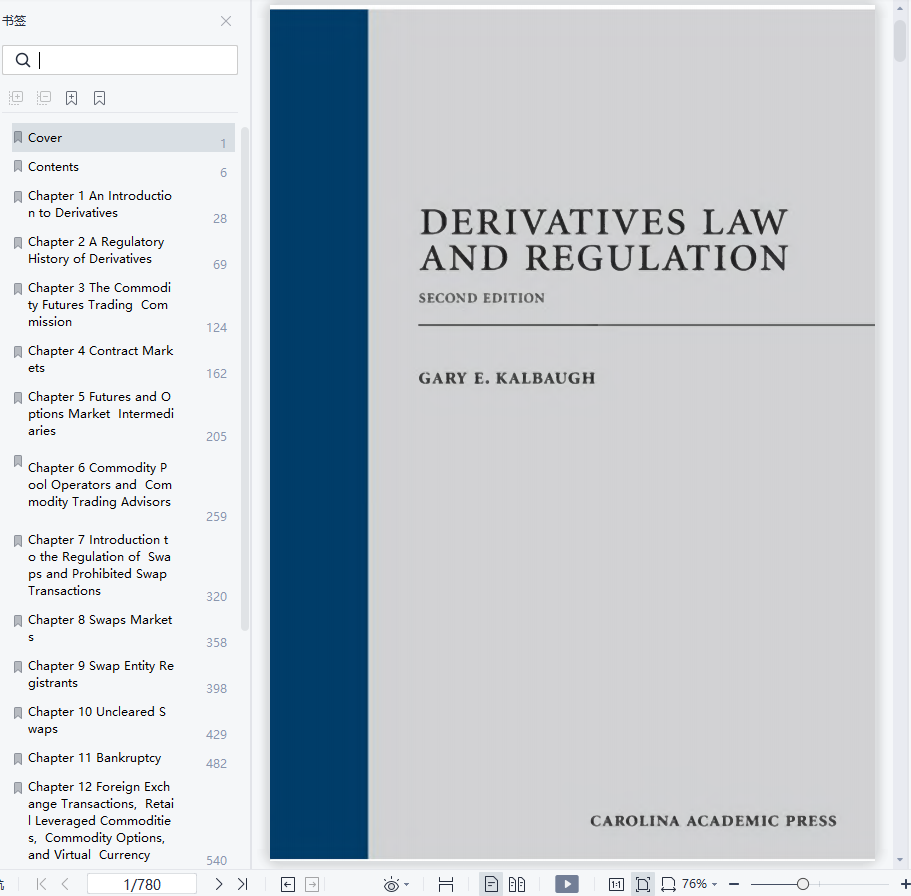Click the scroll-down arrow of the document scrollbar

point(900,860)
